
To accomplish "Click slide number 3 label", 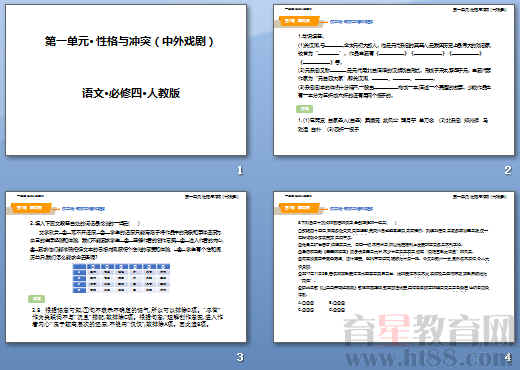I will pyautogui.click(x=240, y=357).
